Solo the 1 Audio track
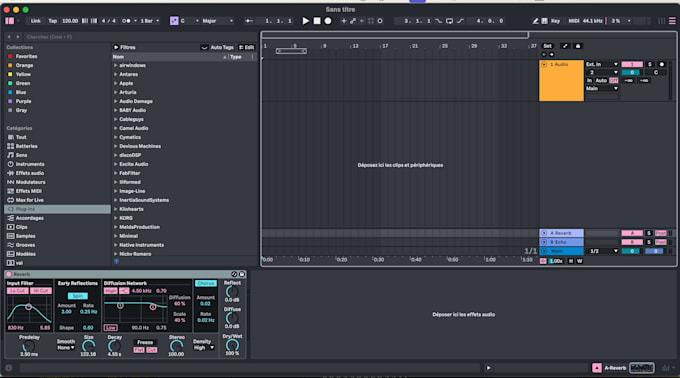The width and height of the screenshot is (680, 378). (650, 64)
